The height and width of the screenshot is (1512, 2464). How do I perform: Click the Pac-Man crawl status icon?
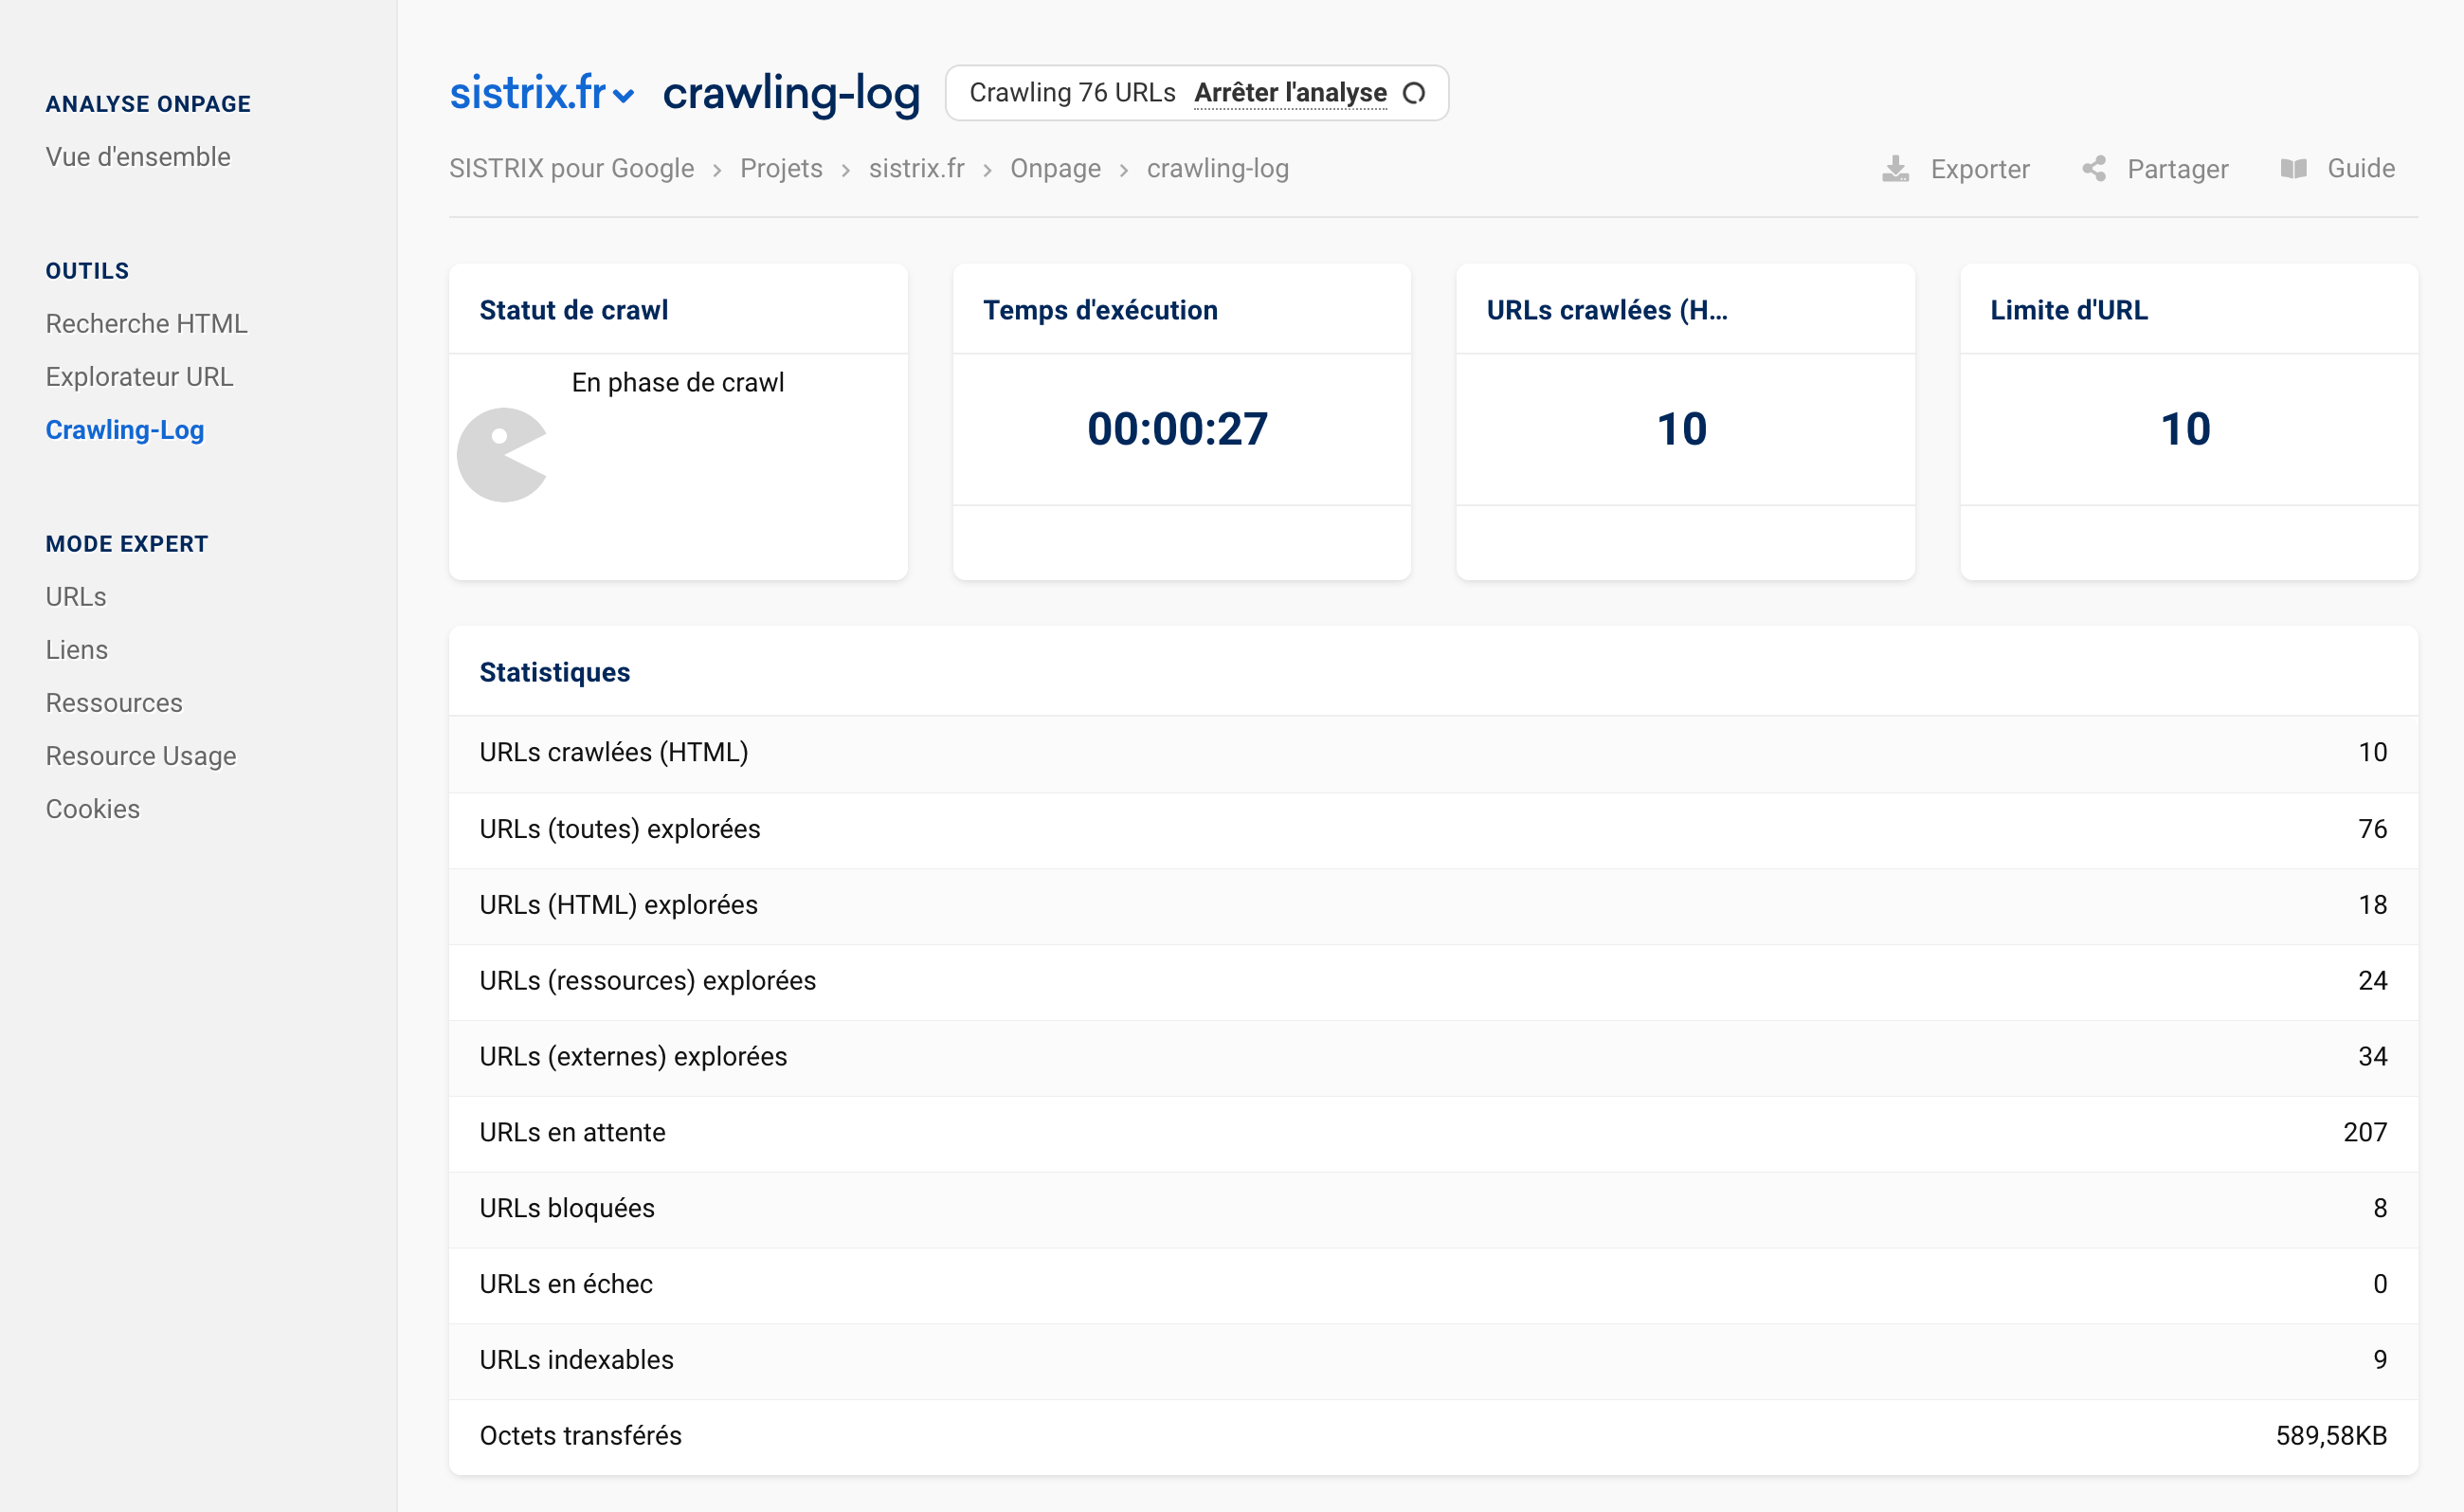coord(502,455)
